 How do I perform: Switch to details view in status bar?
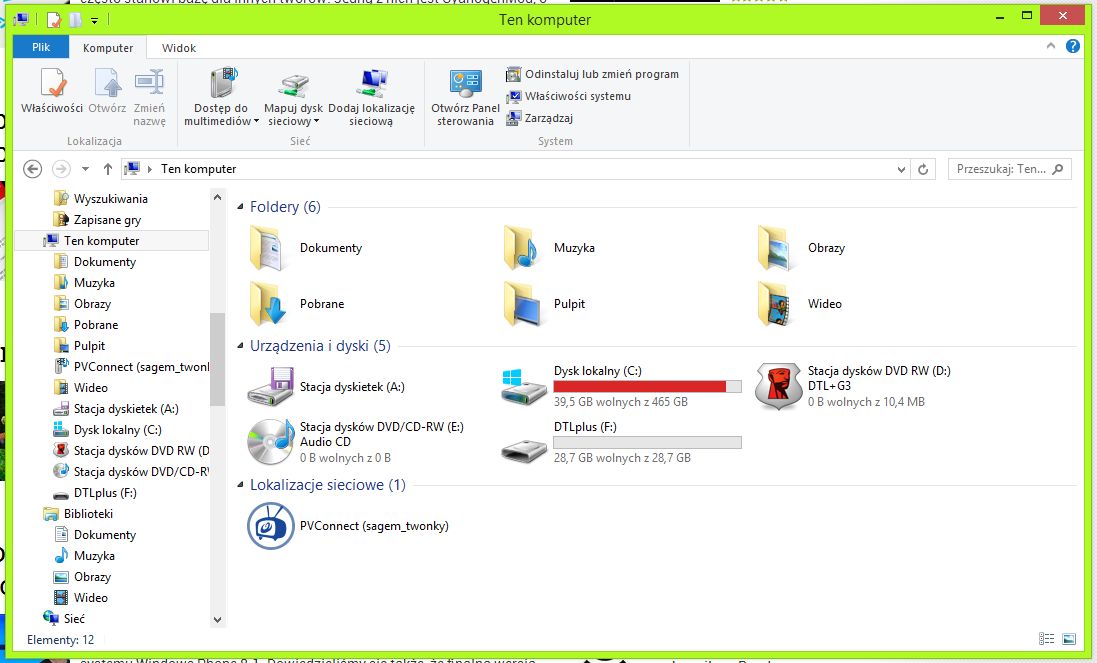1047,639
